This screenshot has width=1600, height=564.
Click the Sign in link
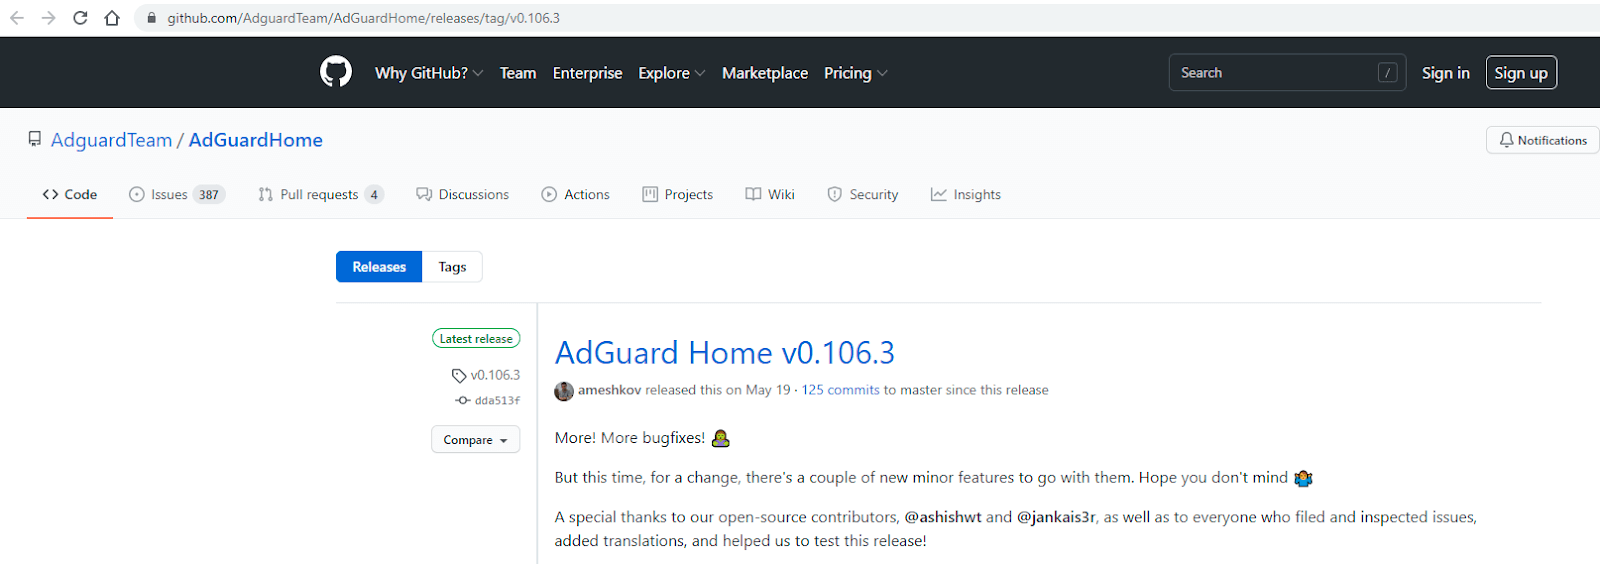(1446, 73)
